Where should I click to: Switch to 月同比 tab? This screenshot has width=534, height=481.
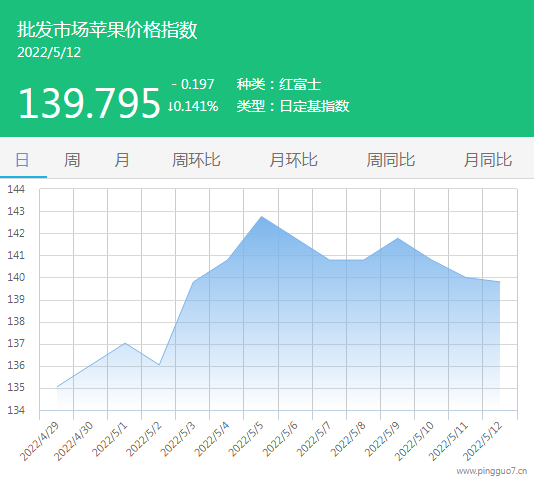(488, 160)
